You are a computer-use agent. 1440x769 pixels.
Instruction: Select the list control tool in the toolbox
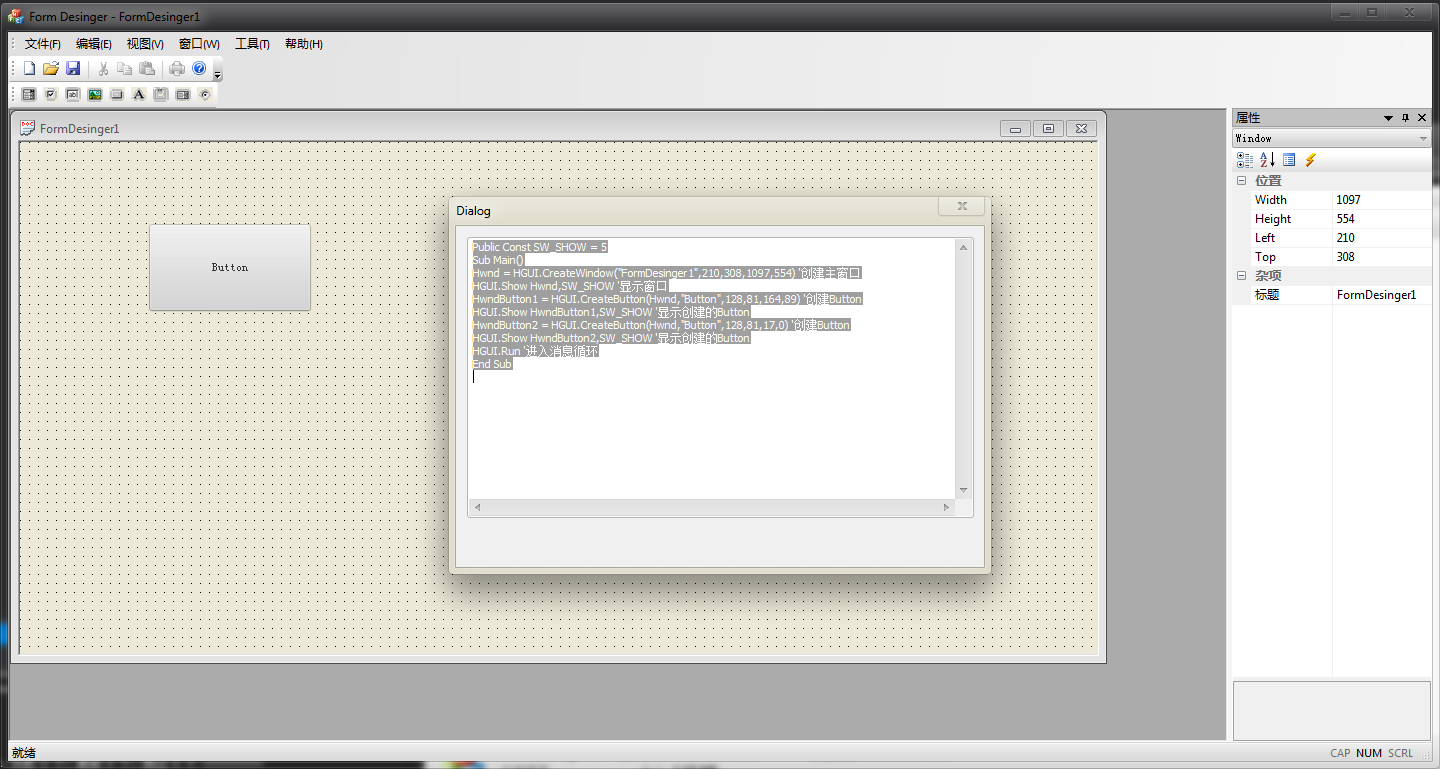pos(29,95)
